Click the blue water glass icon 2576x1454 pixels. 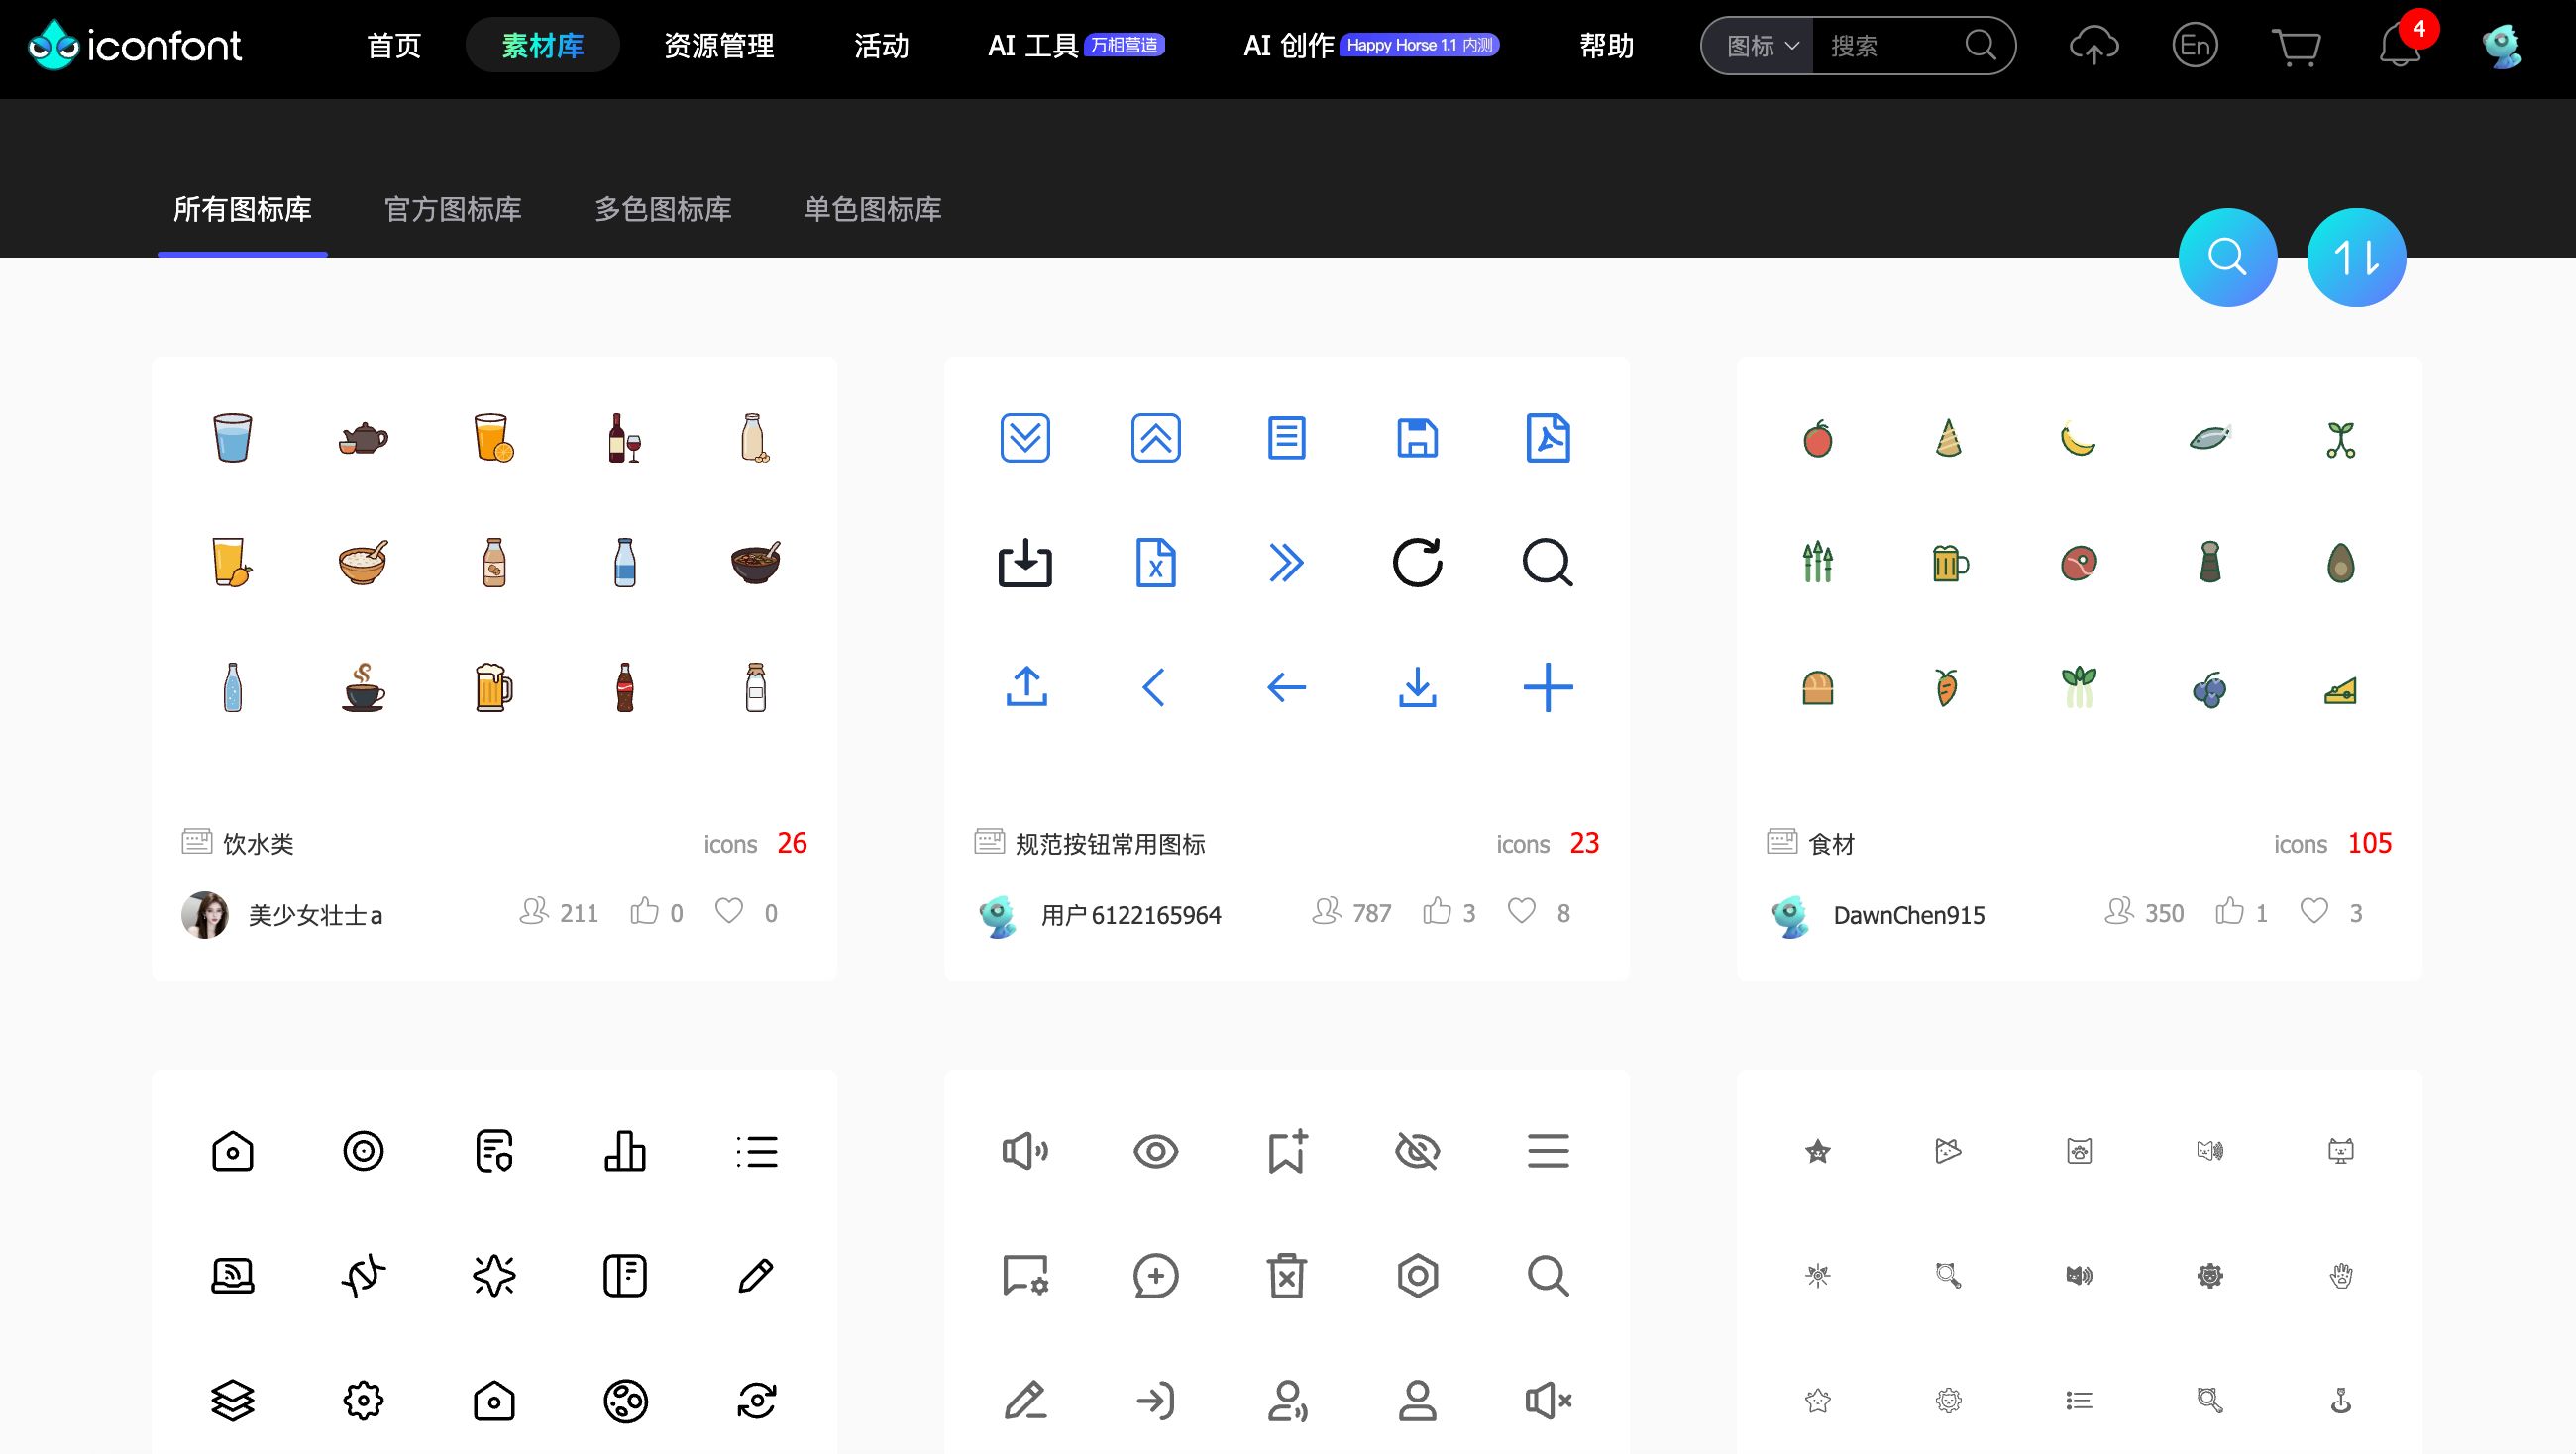point(233,438)
